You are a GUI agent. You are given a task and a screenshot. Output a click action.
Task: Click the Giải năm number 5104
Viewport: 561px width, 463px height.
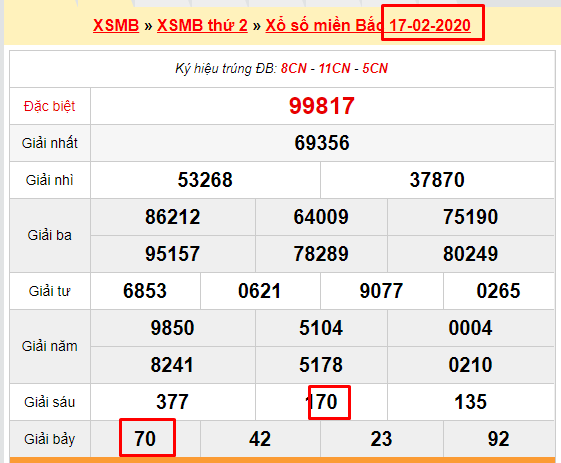321,328
